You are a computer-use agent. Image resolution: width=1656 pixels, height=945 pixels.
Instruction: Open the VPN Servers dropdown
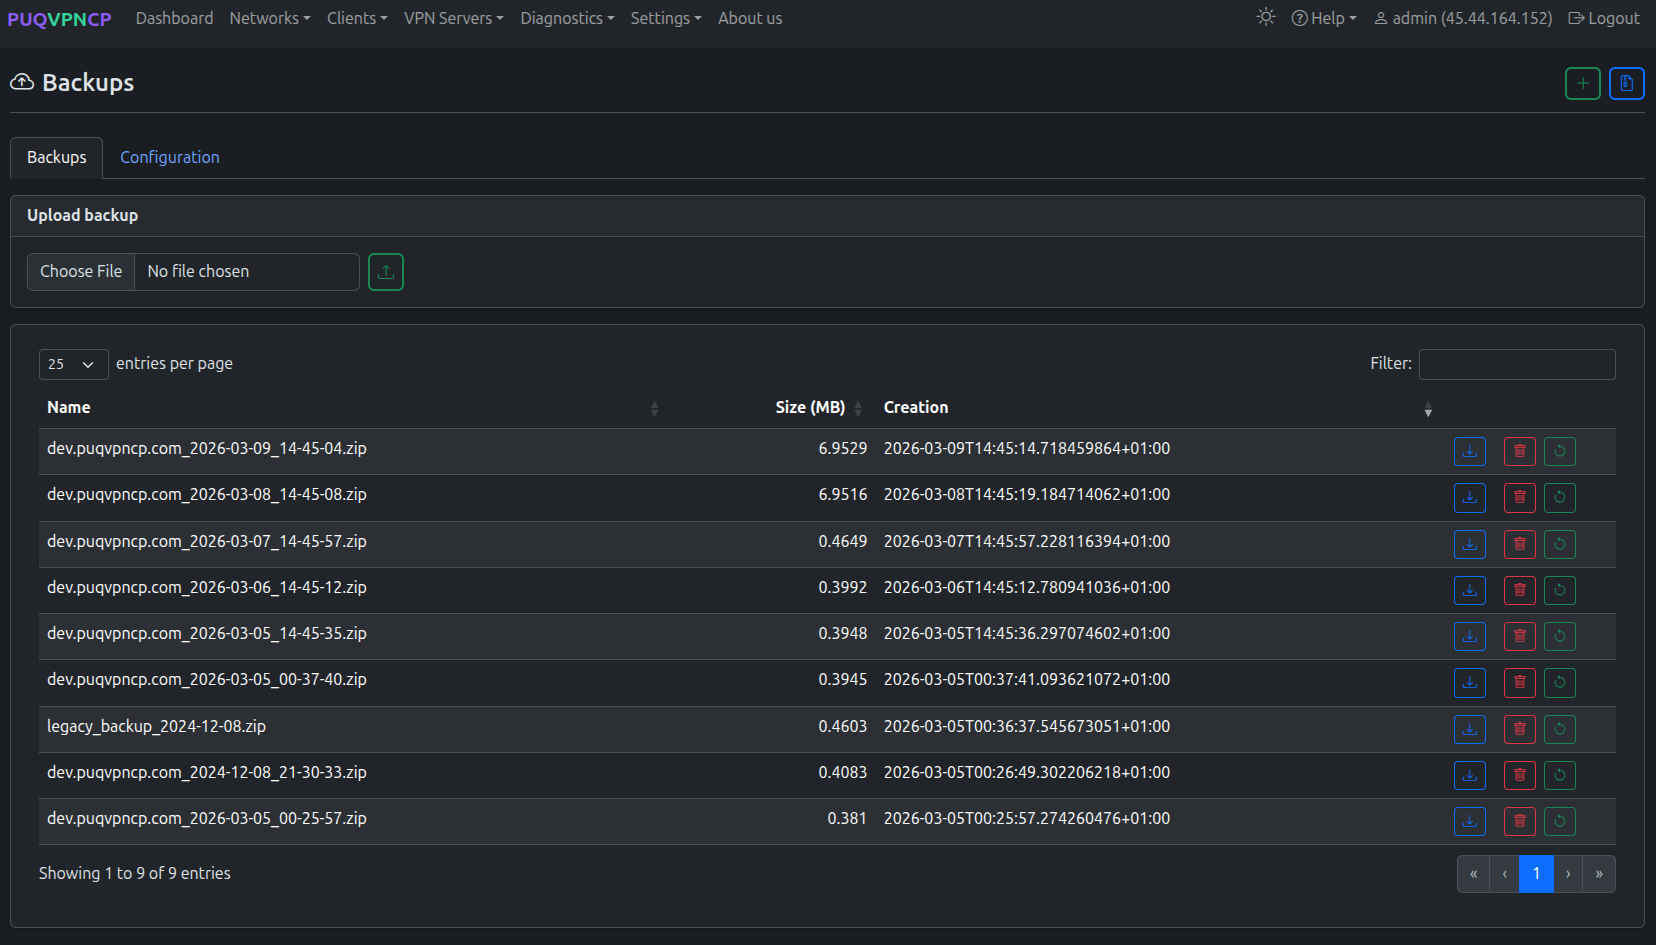point(453,18)
